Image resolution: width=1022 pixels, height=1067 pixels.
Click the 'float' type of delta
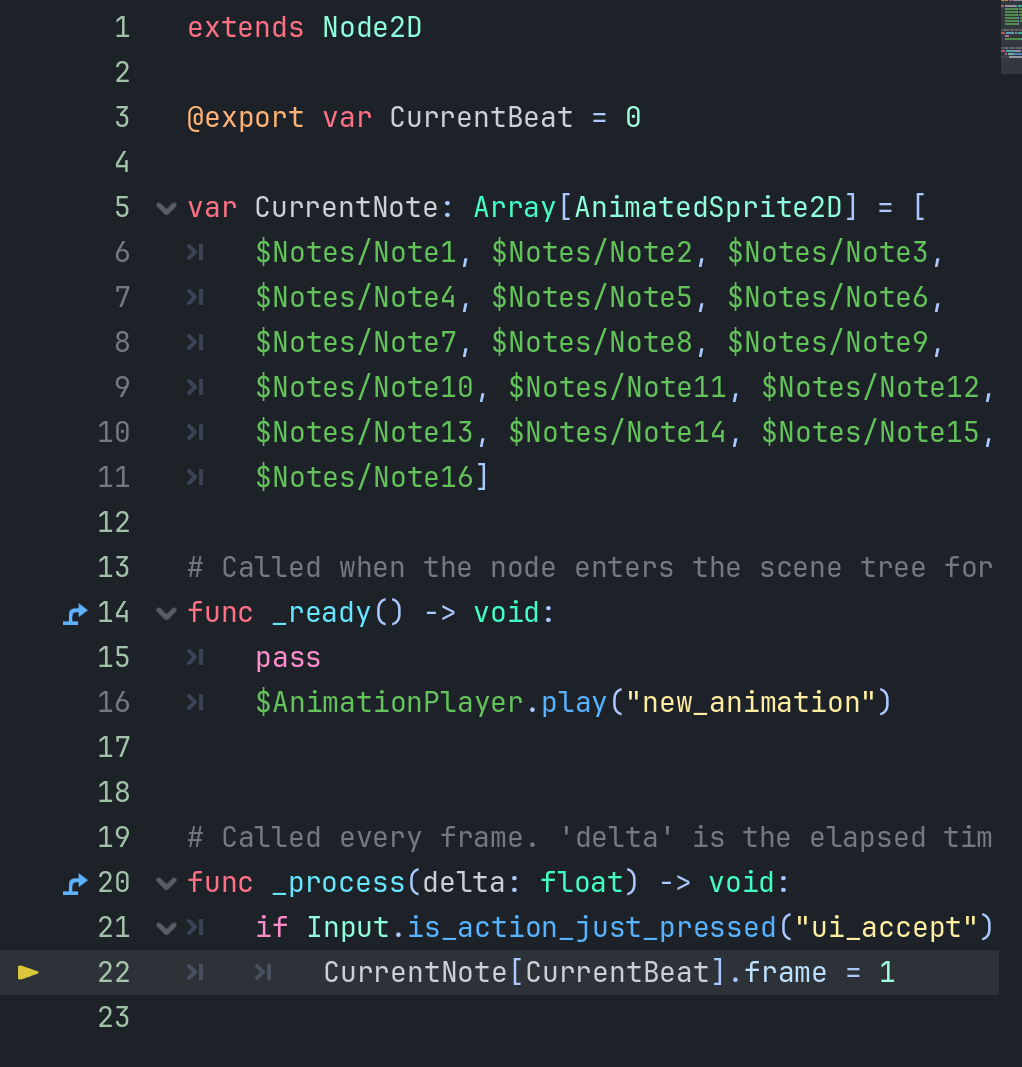click(582, 883)
